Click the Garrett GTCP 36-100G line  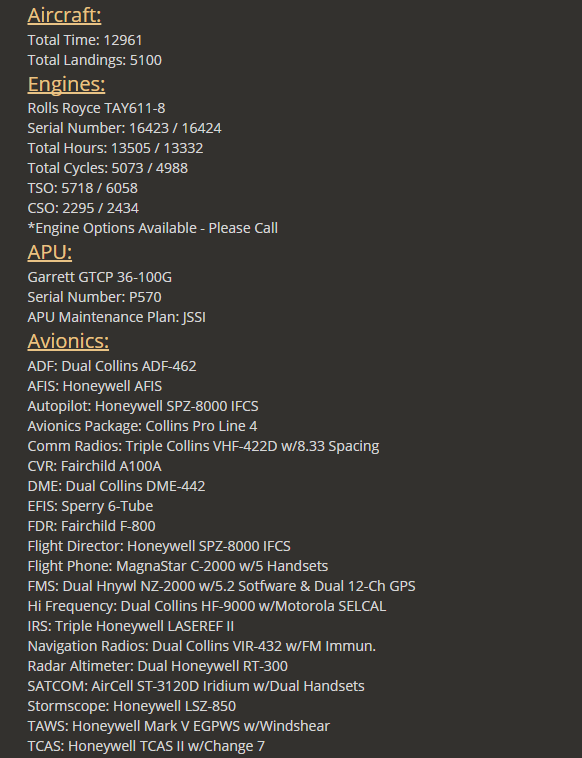click(x=100, y=277)
